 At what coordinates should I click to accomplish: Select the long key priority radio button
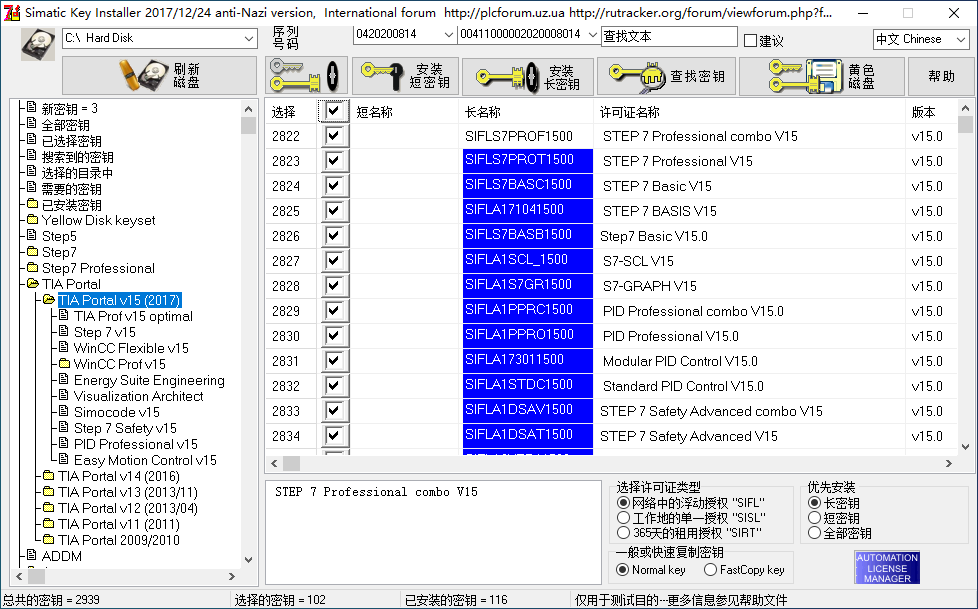click(814, 502)
